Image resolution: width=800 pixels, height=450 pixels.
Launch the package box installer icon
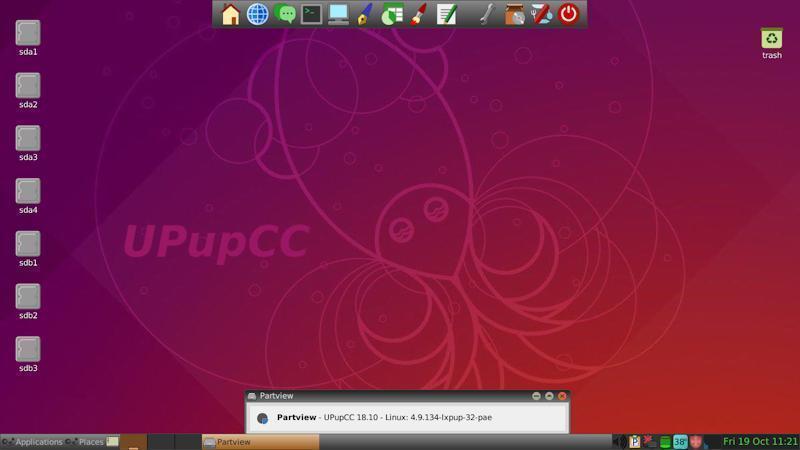[x=514, y=14]
